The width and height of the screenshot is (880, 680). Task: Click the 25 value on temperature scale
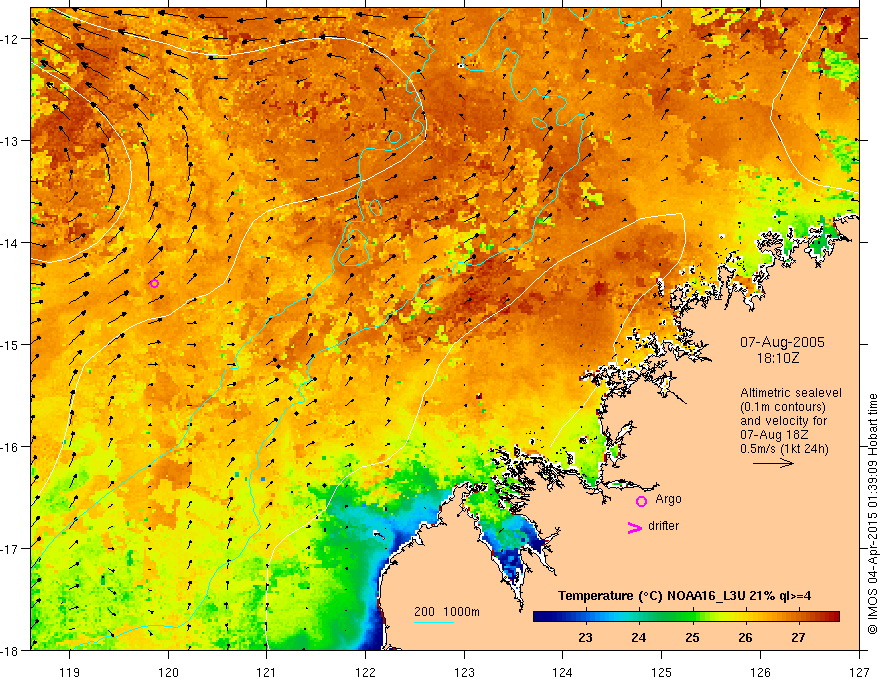coord(692,637)
